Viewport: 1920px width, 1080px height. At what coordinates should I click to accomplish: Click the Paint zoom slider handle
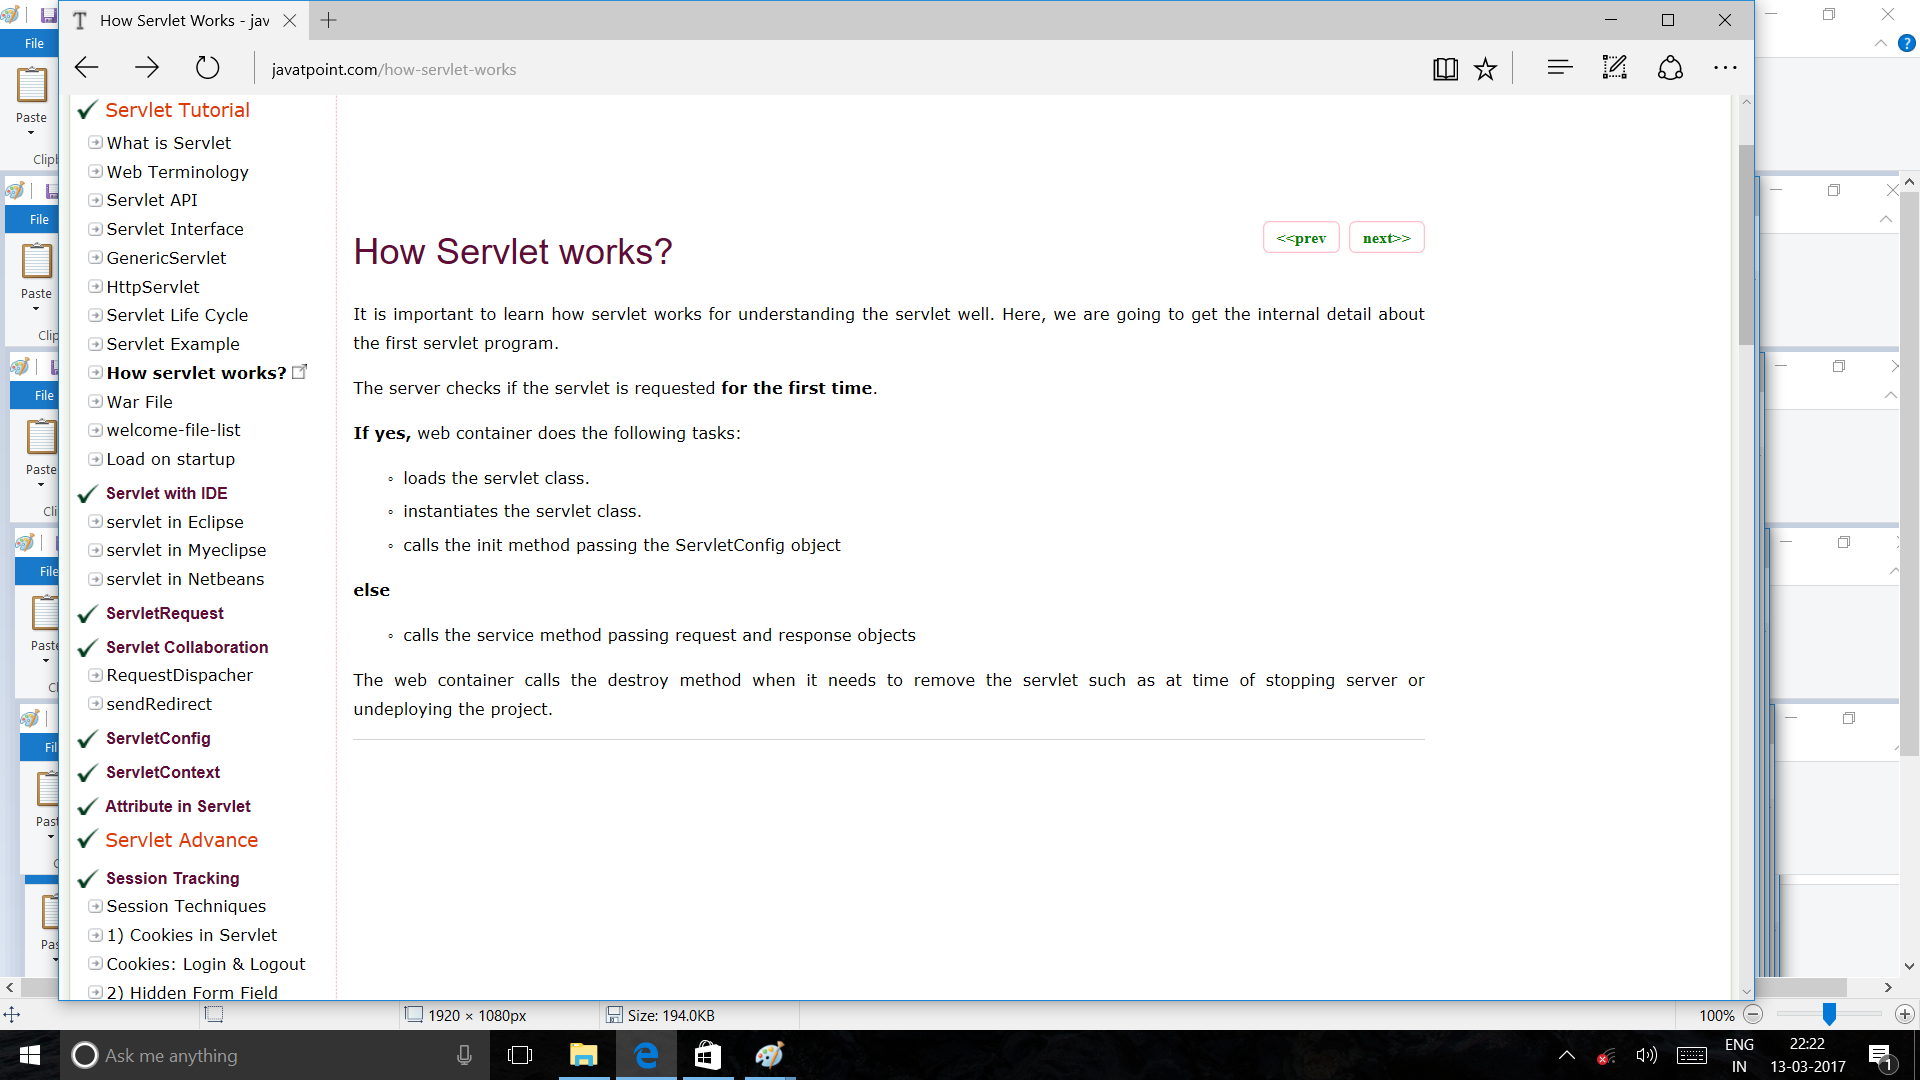pyautogui.click(x=1828, y=1014)
